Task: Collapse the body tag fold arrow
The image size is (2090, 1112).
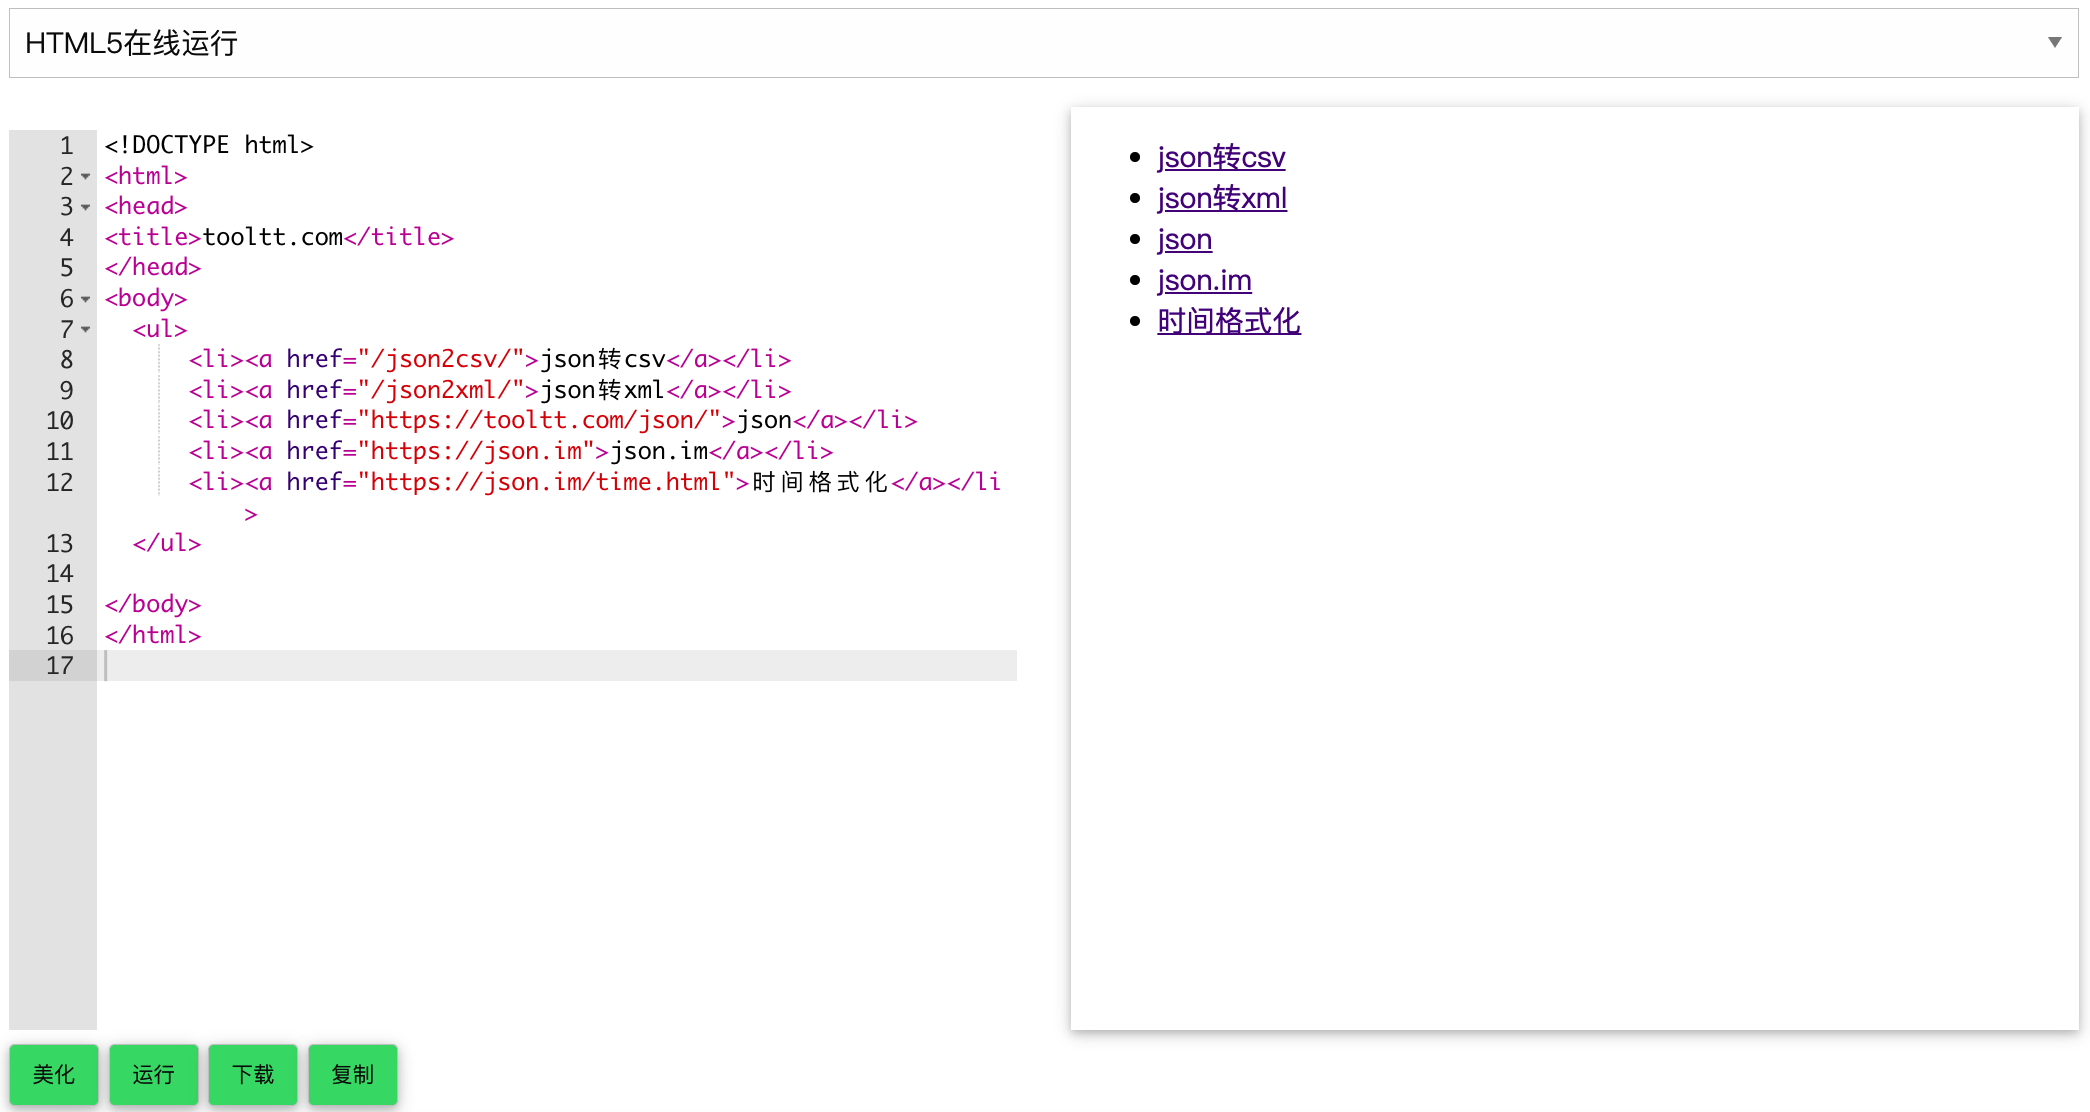Action: pos(86,299)
